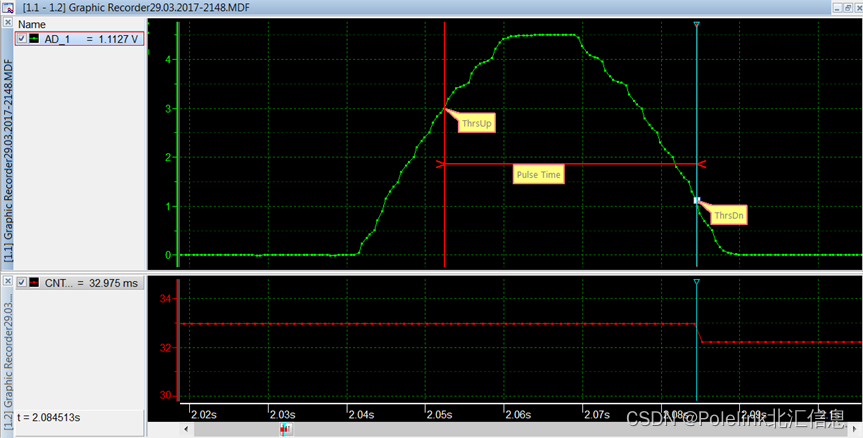The height and width of the screenshot is (438, 863).
Task: Click the Name column header
Action: [32, 24]
